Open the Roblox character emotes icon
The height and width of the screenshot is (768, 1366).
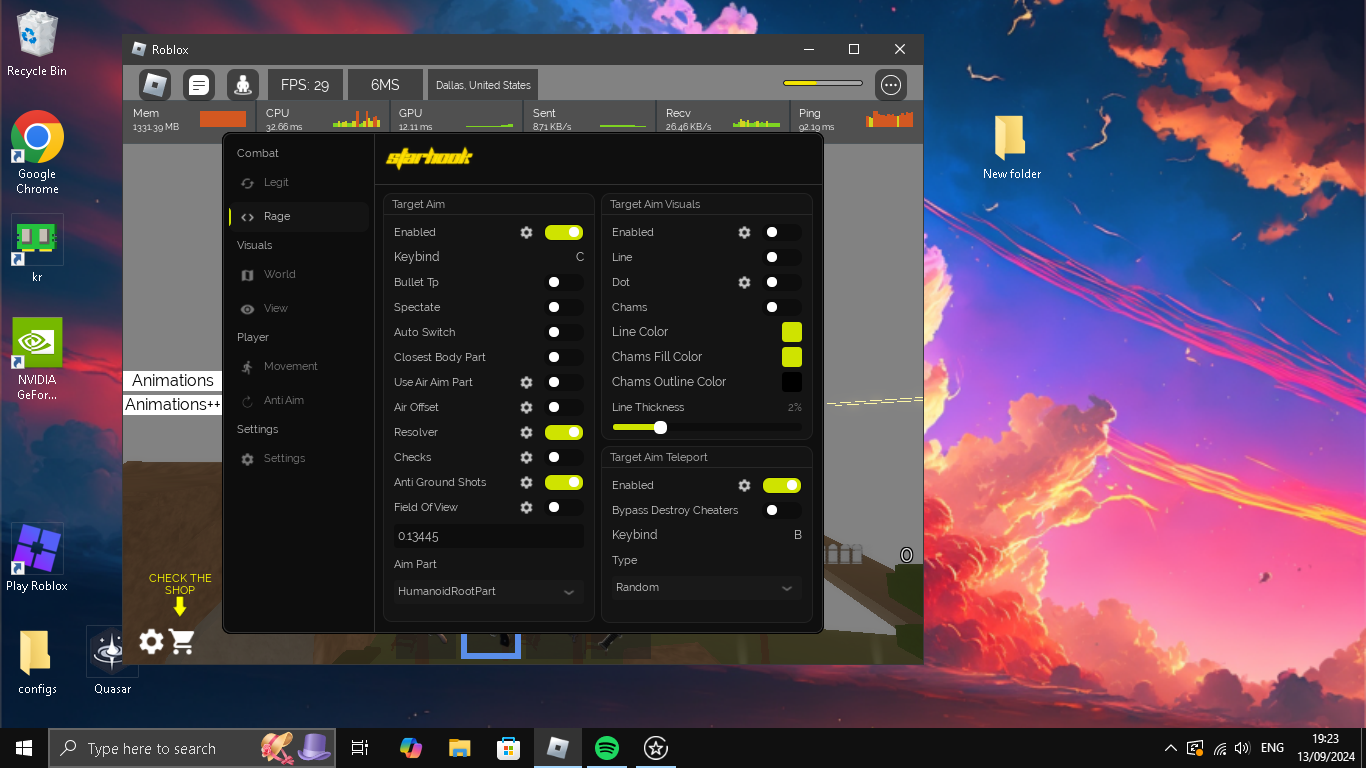243,85
